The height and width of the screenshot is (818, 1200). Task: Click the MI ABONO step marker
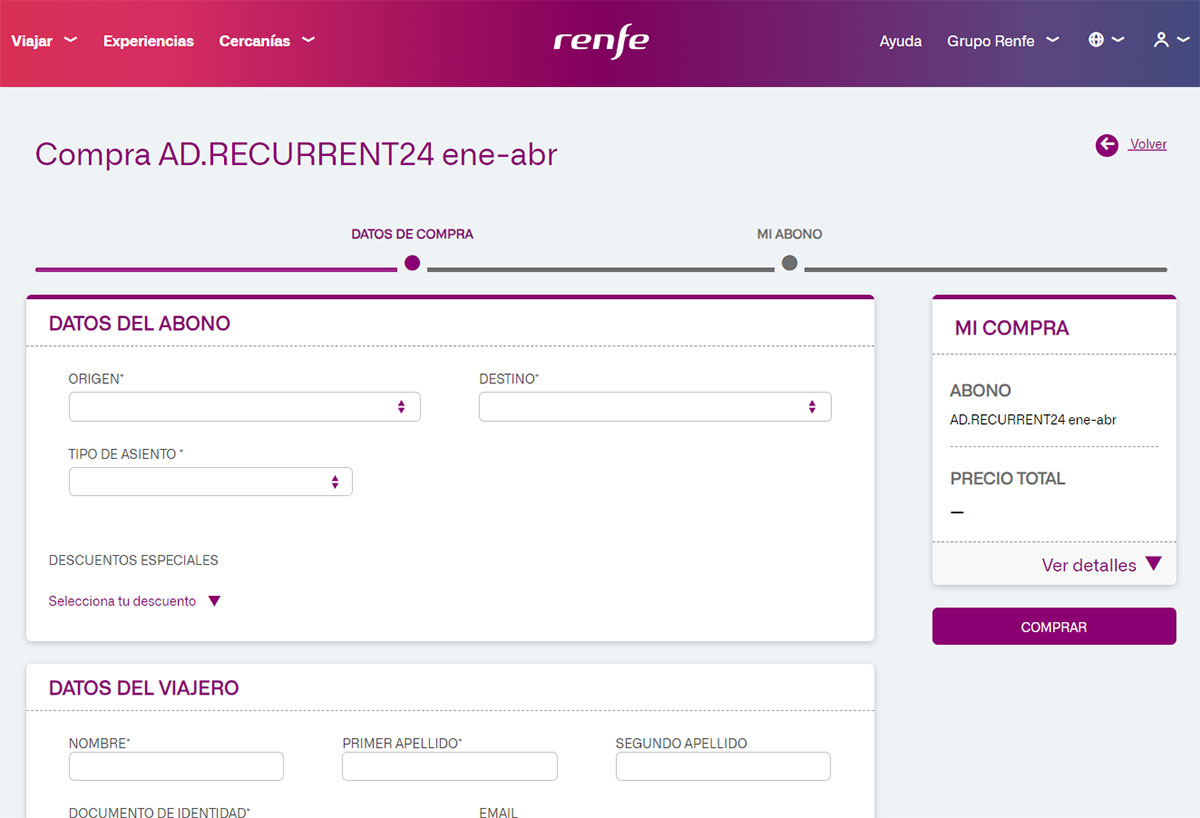[789, 262]
